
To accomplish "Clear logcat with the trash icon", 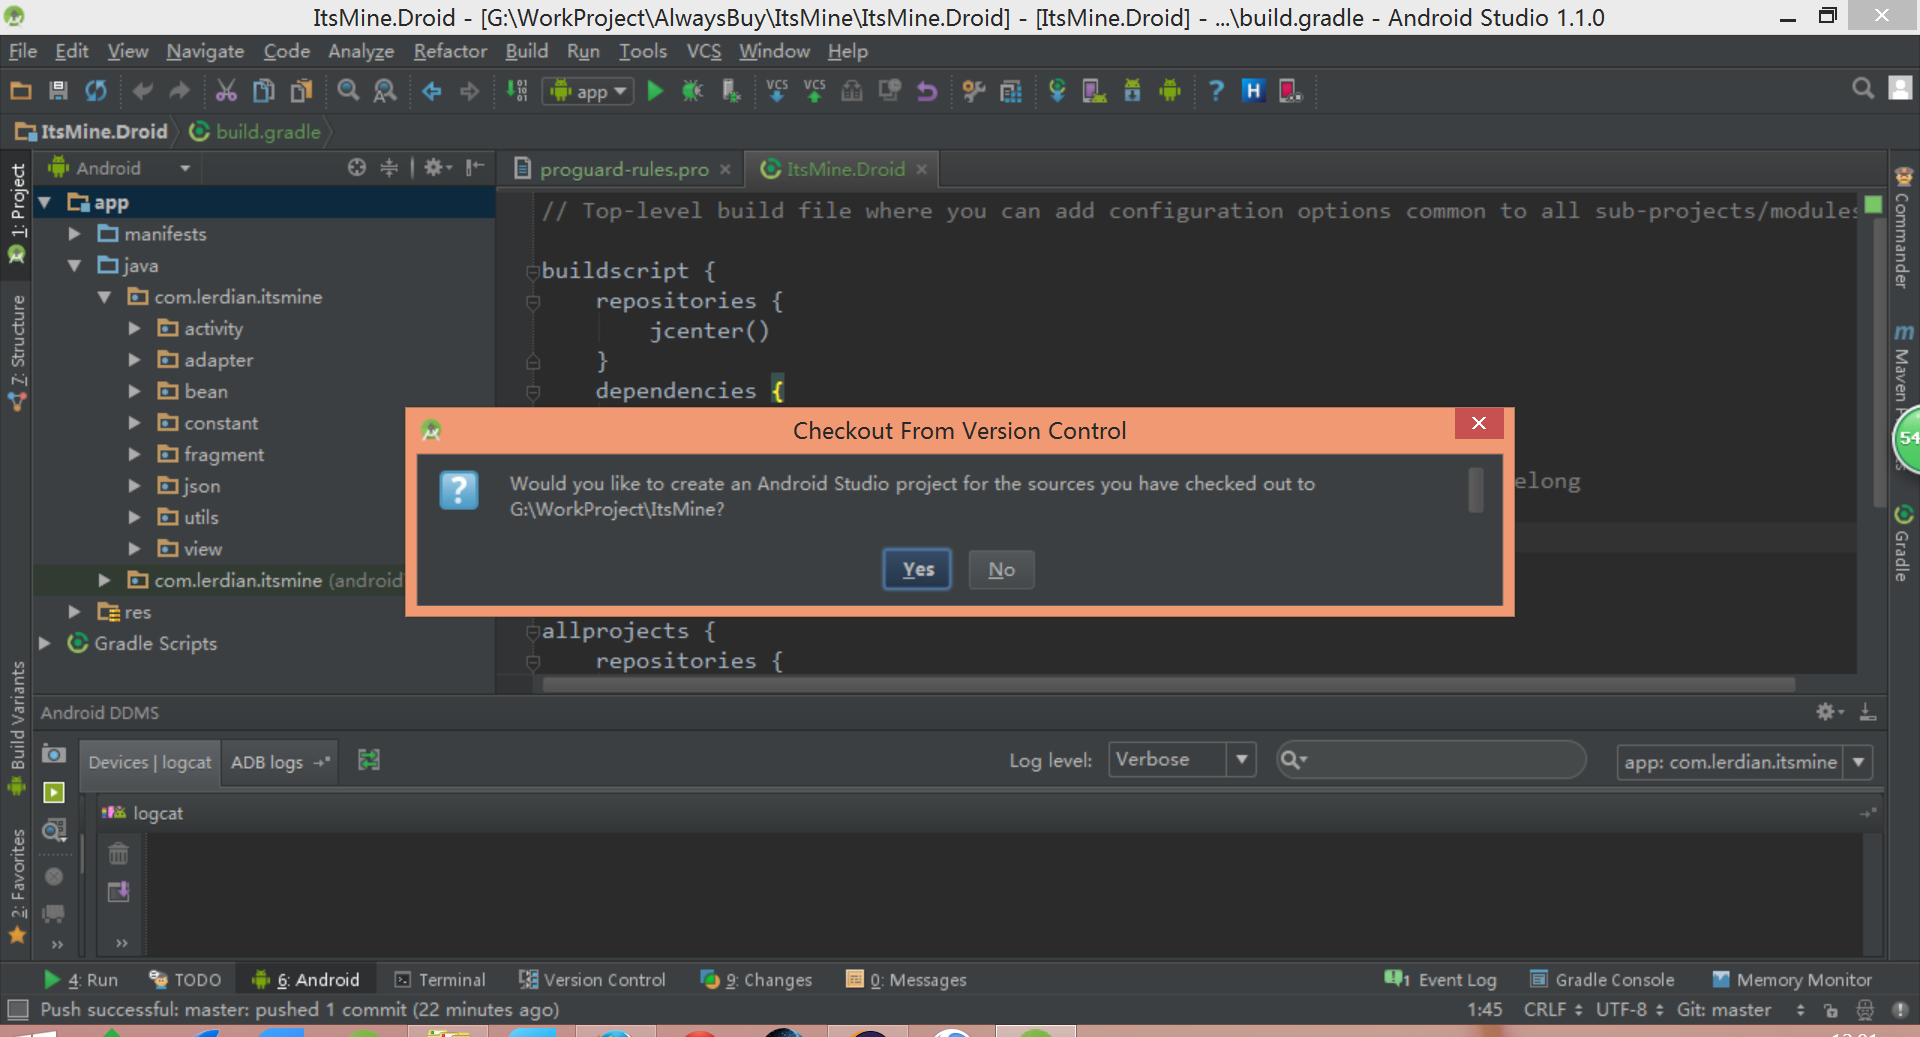I will click(118, 853).
